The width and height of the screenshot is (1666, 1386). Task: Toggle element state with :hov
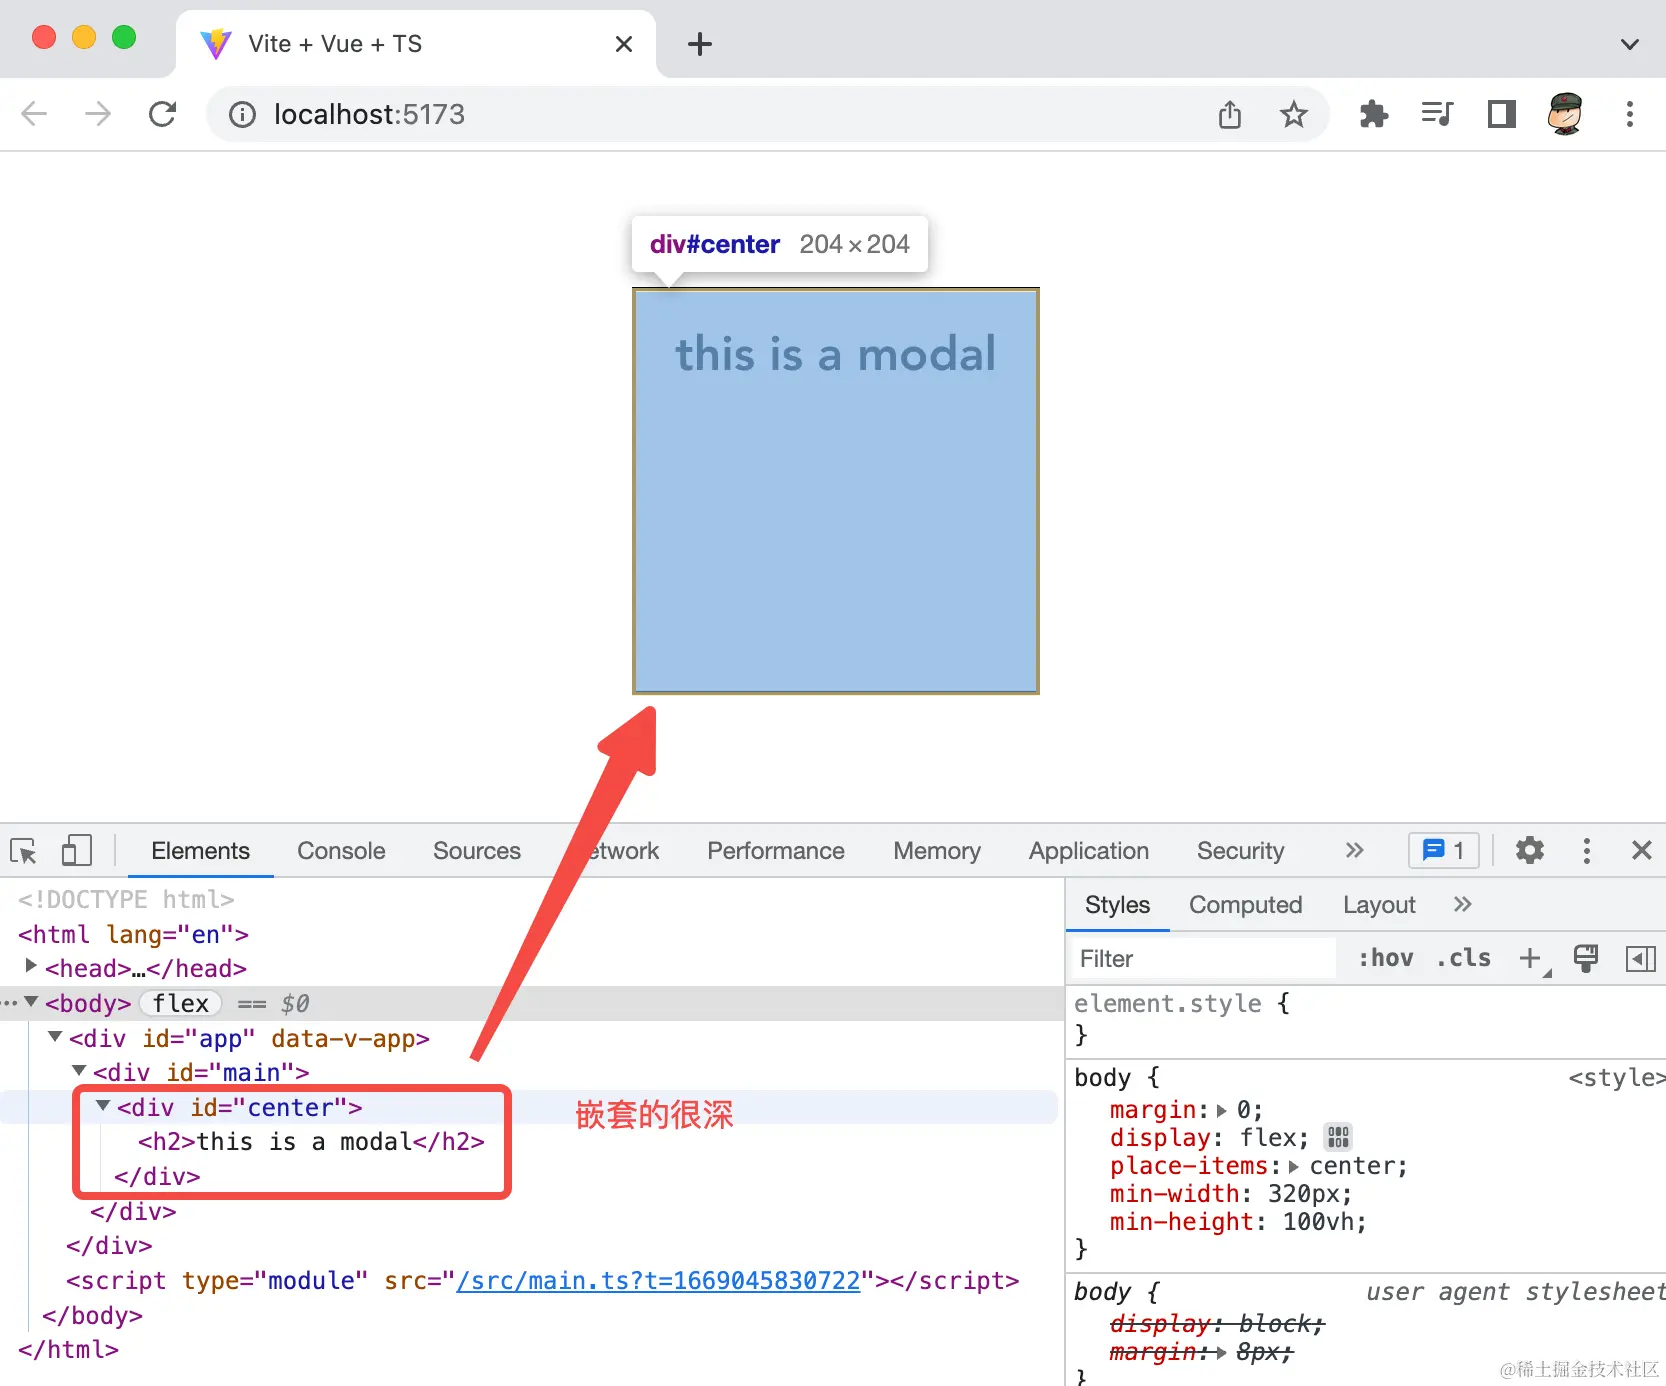point(1385,958)
